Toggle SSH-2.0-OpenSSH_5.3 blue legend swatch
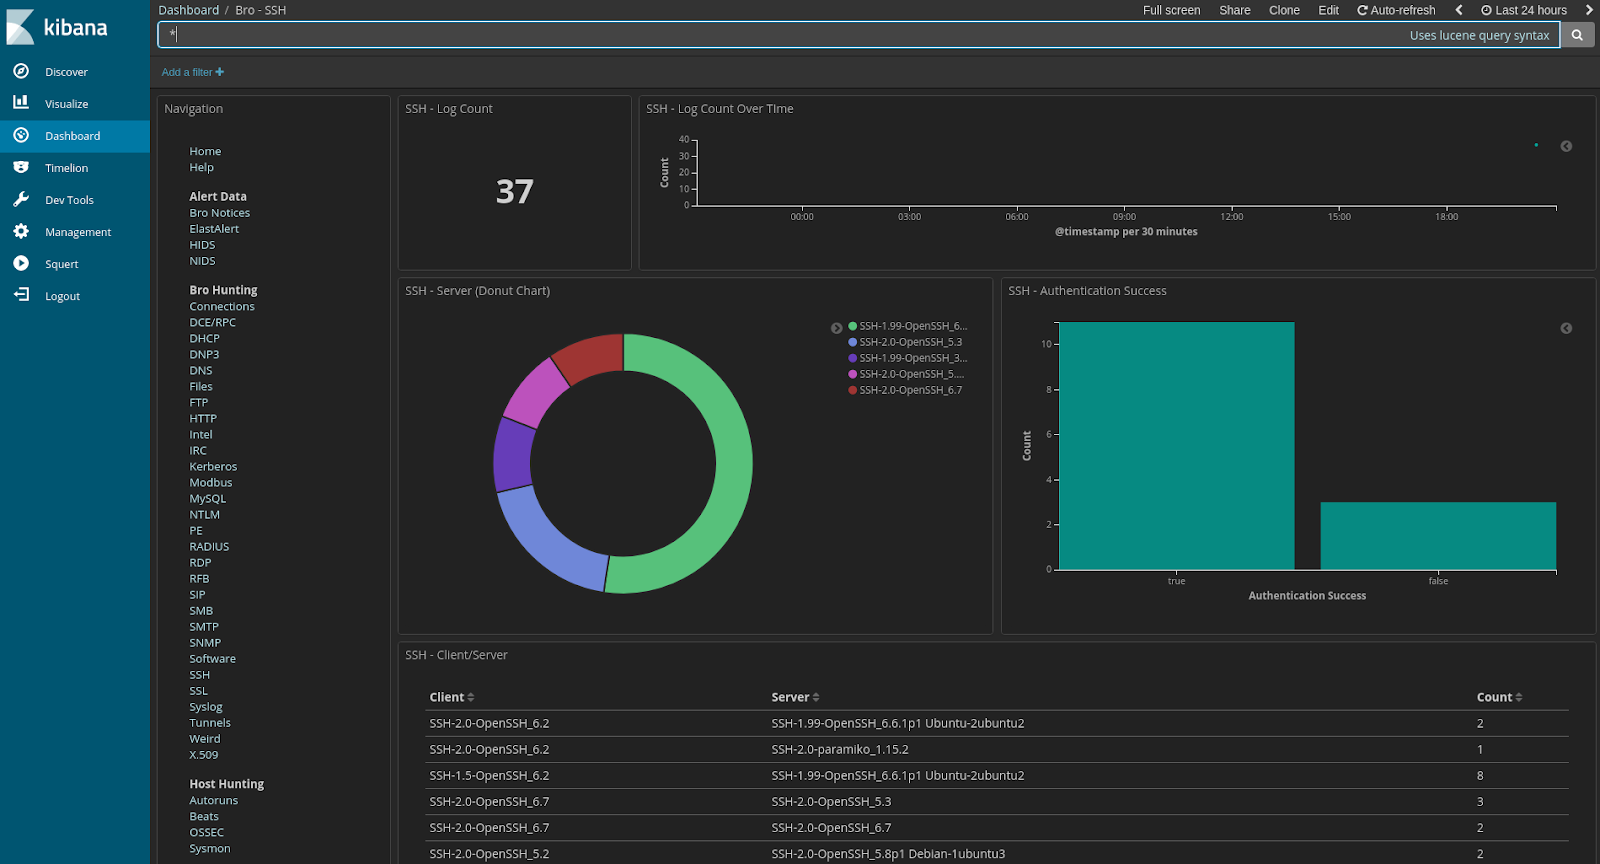1600x864 pixels. 853,342
